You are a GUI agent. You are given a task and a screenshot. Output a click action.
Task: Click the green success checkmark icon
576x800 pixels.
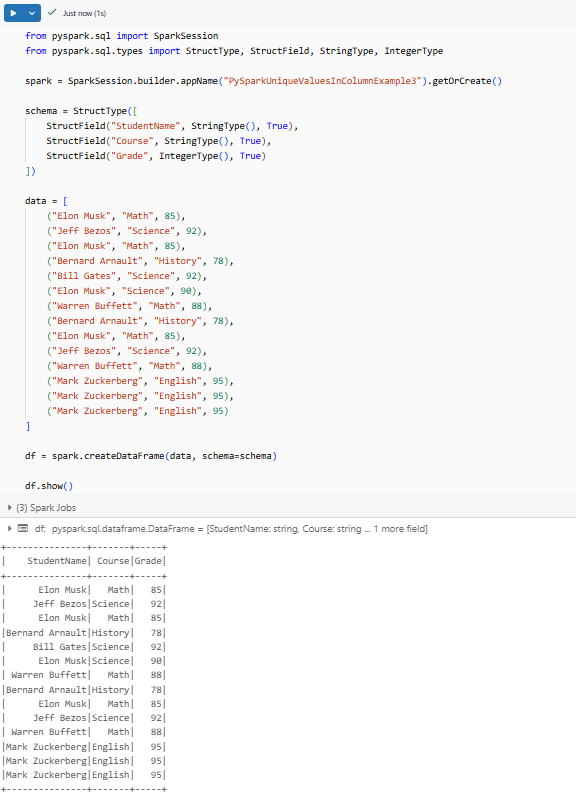[52, 12]
